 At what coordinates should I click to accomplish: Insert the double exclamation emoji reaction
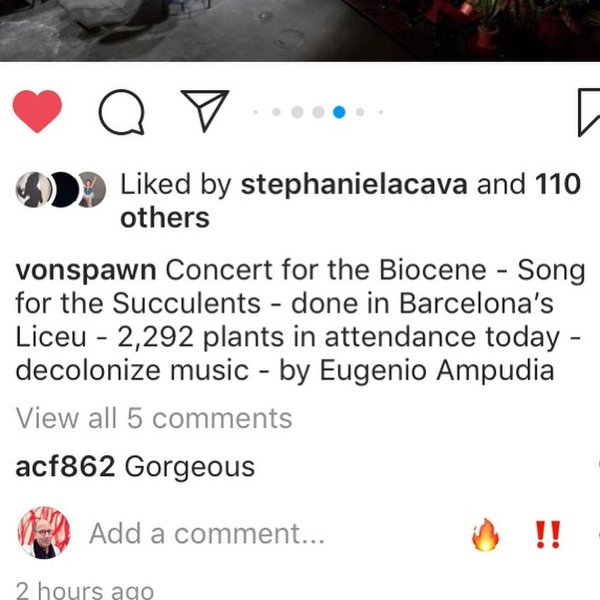[x=548, y=534]
